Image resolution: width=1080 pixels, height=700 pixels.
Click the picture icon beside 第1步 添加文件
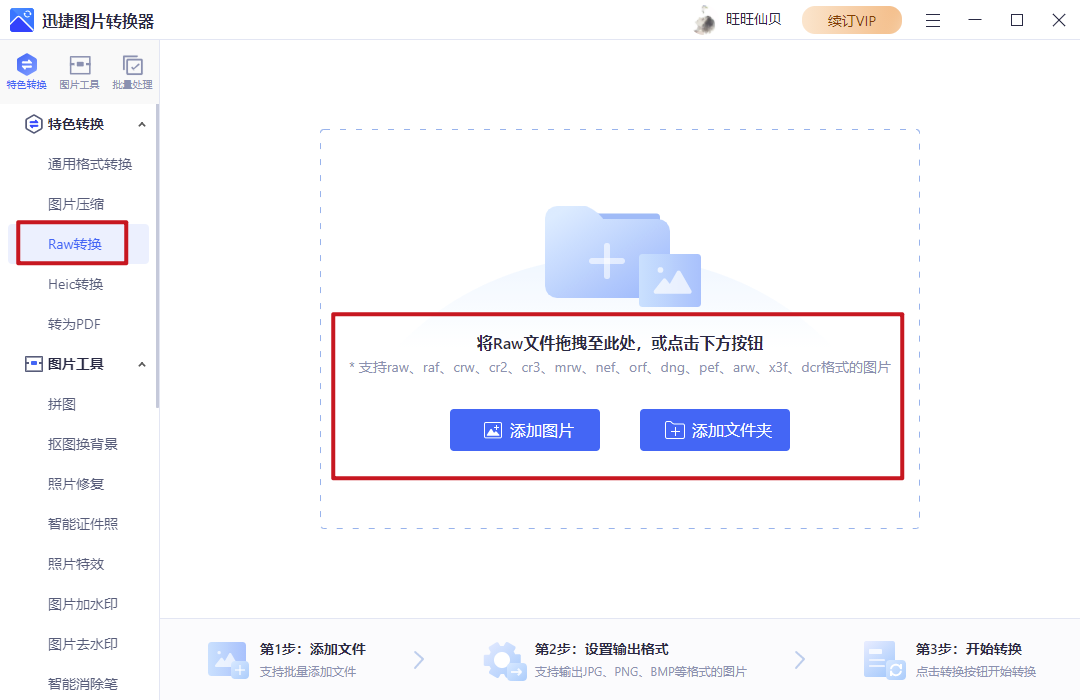click(x=228, y=659)
